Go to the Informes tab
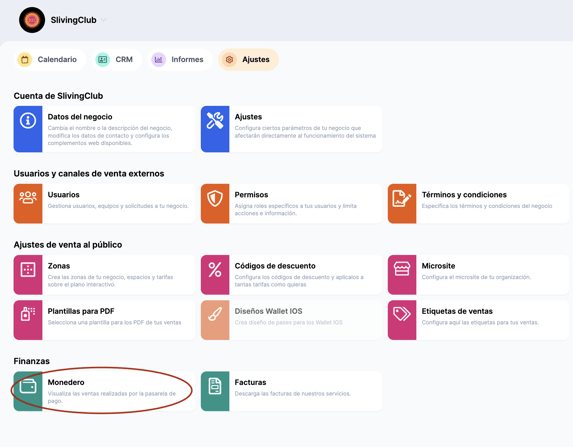The image size is (573, 447). click(180, 59)
